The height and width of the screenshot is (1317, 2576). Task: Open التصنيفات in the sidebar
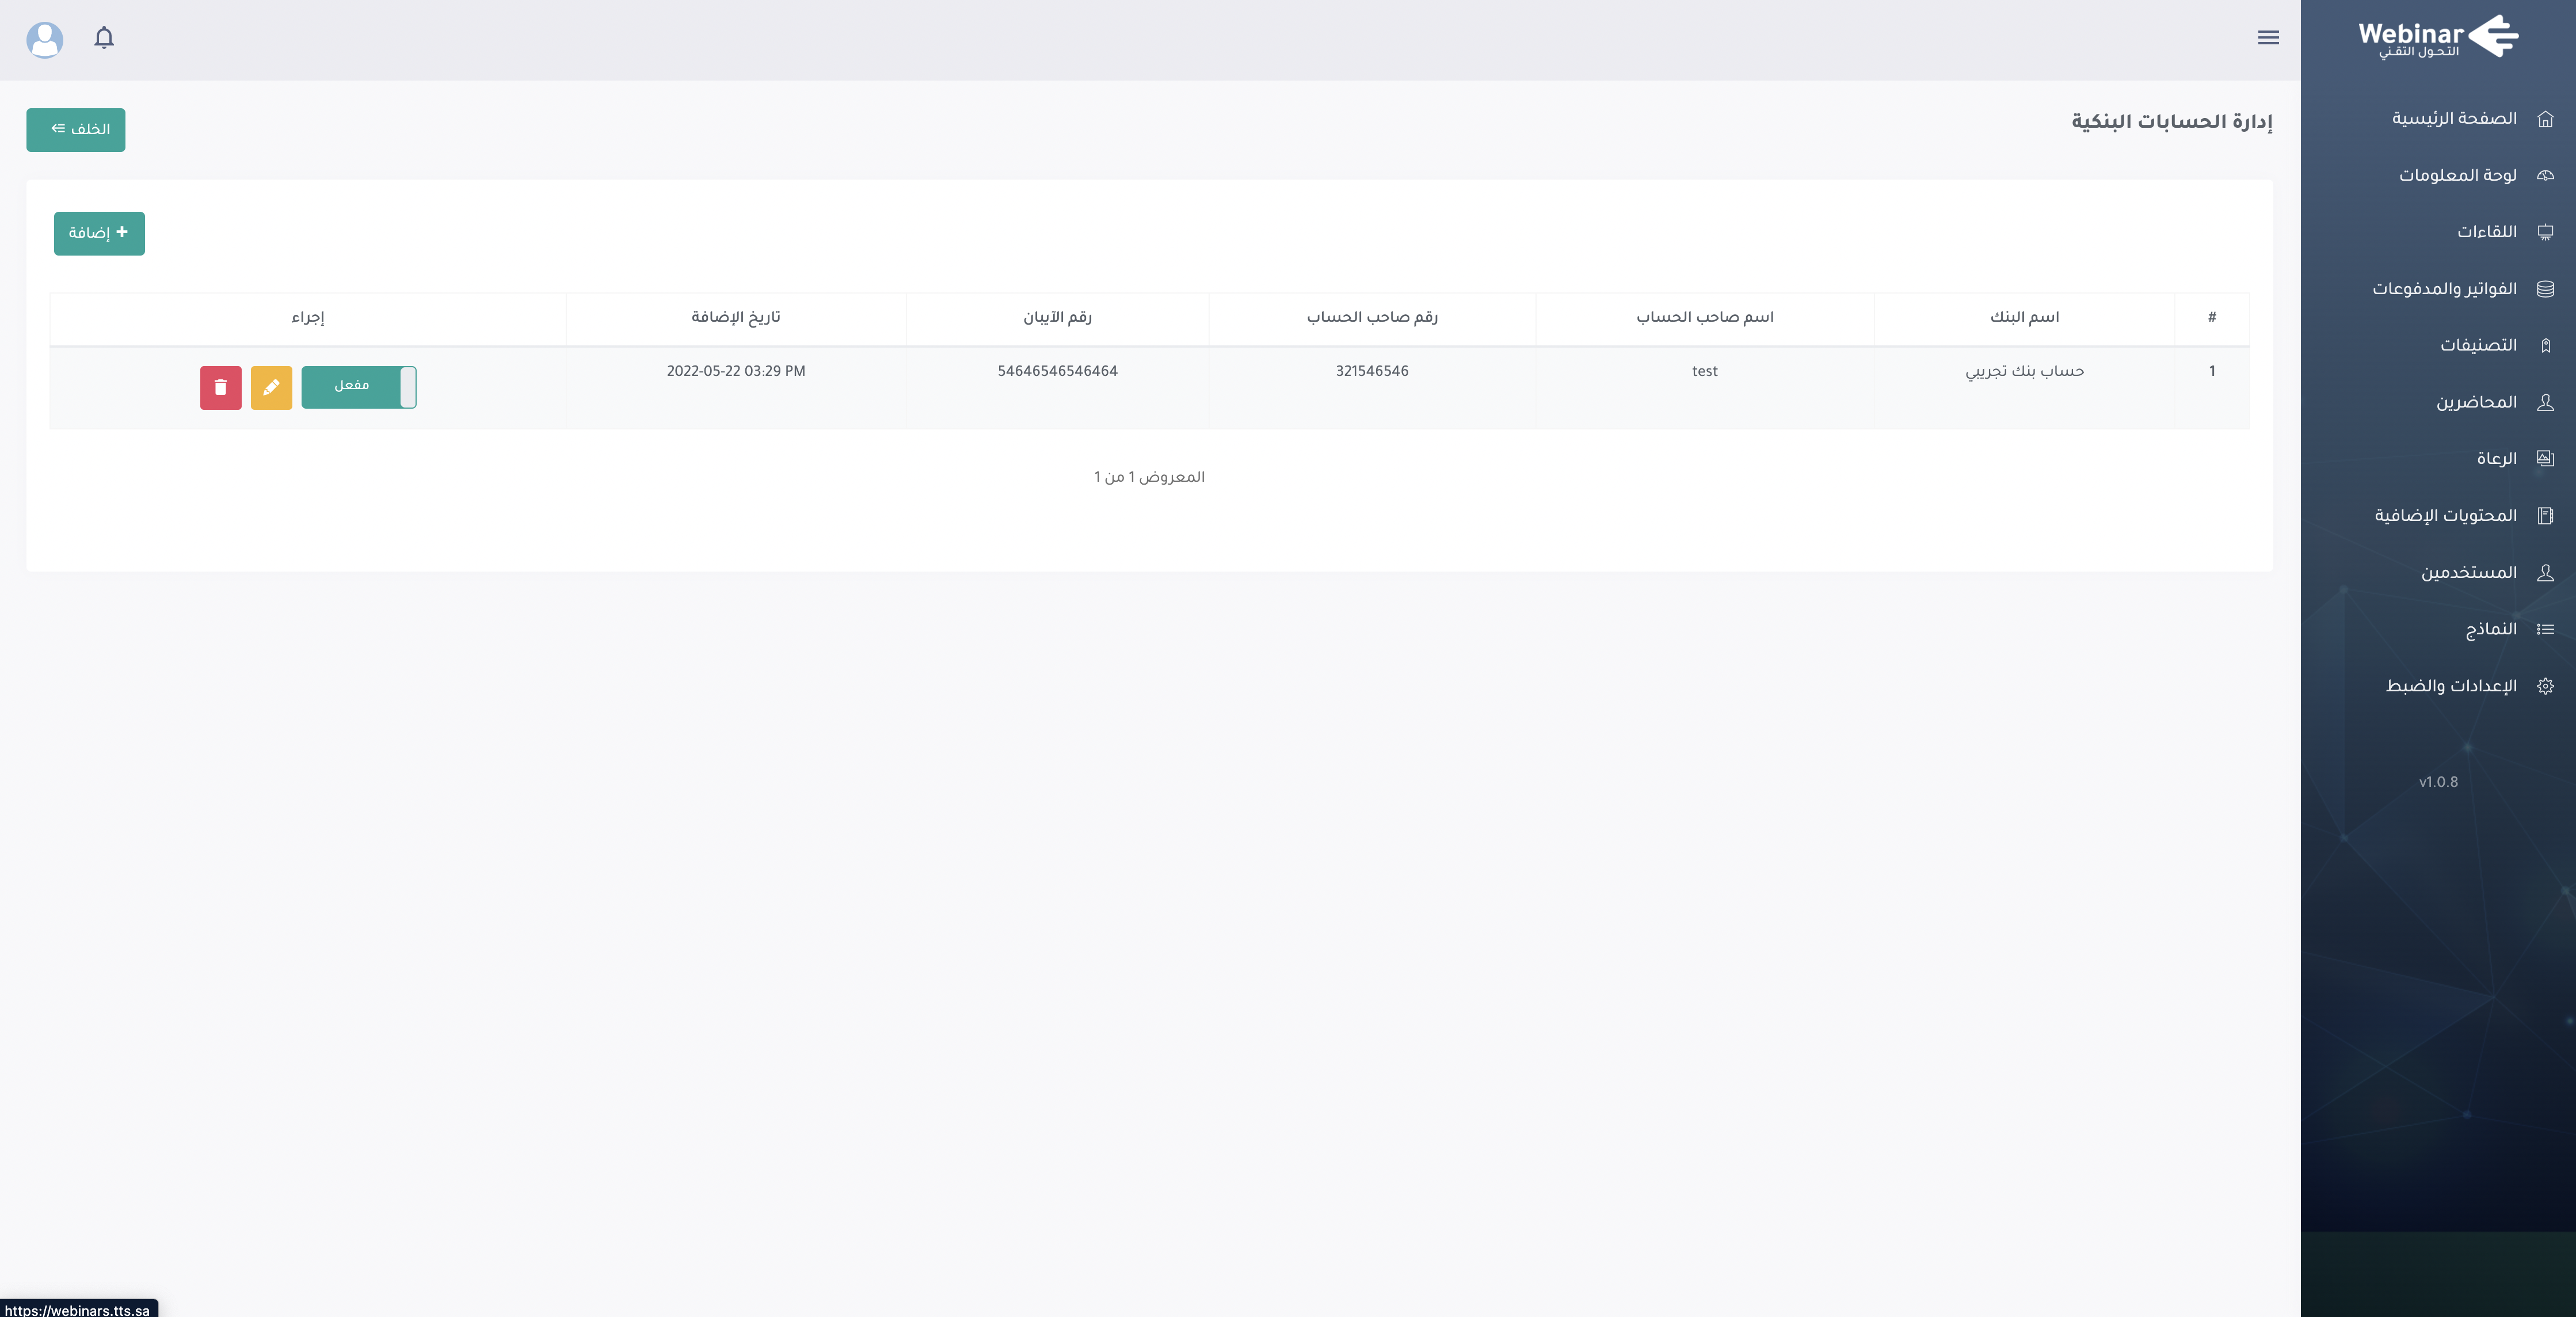[2478, 346]
